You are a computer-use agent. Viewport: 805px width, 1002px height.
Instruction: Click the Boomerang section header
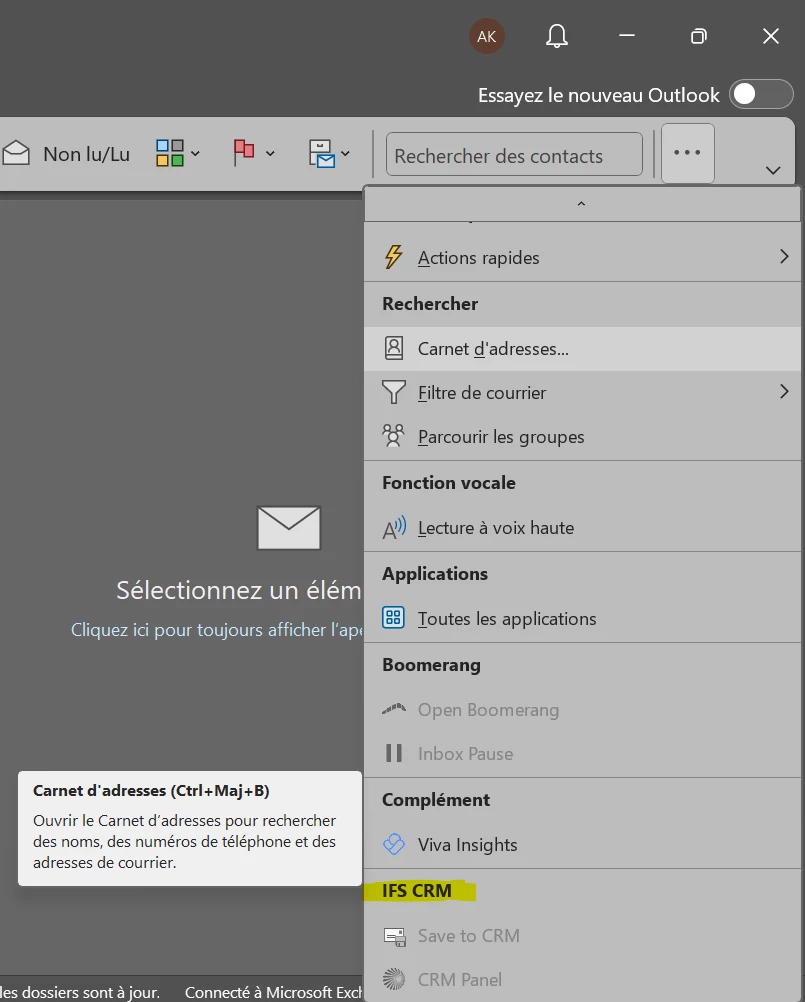[431, 665]
